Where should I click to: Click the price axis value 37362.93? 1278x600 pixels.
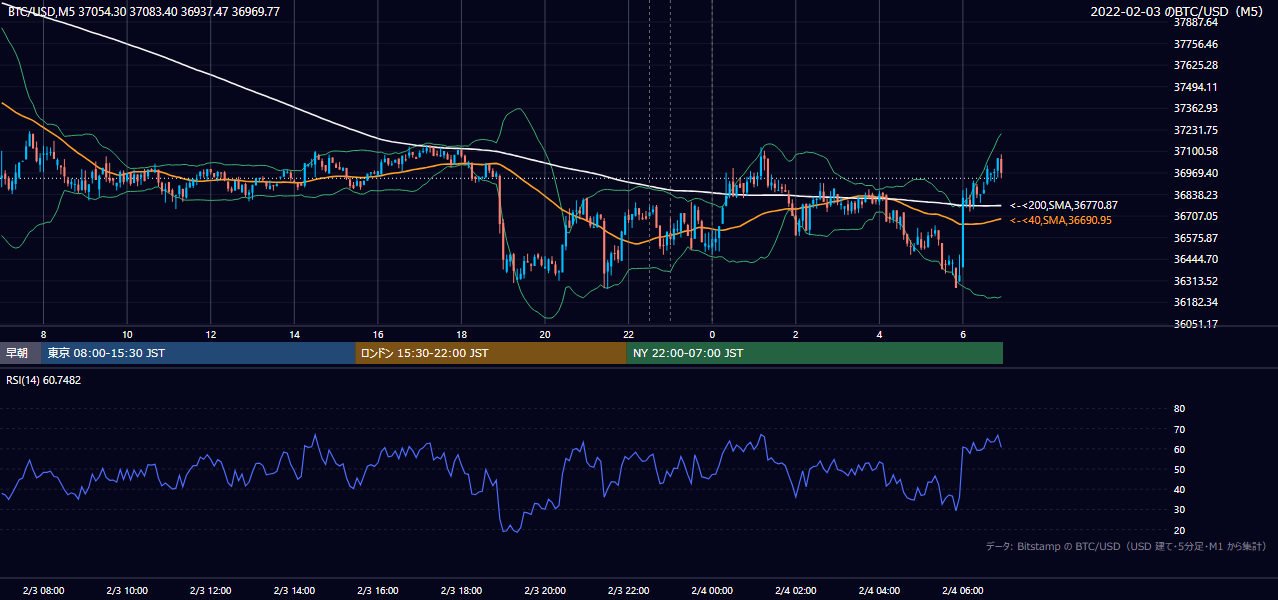pos(1196,108)
